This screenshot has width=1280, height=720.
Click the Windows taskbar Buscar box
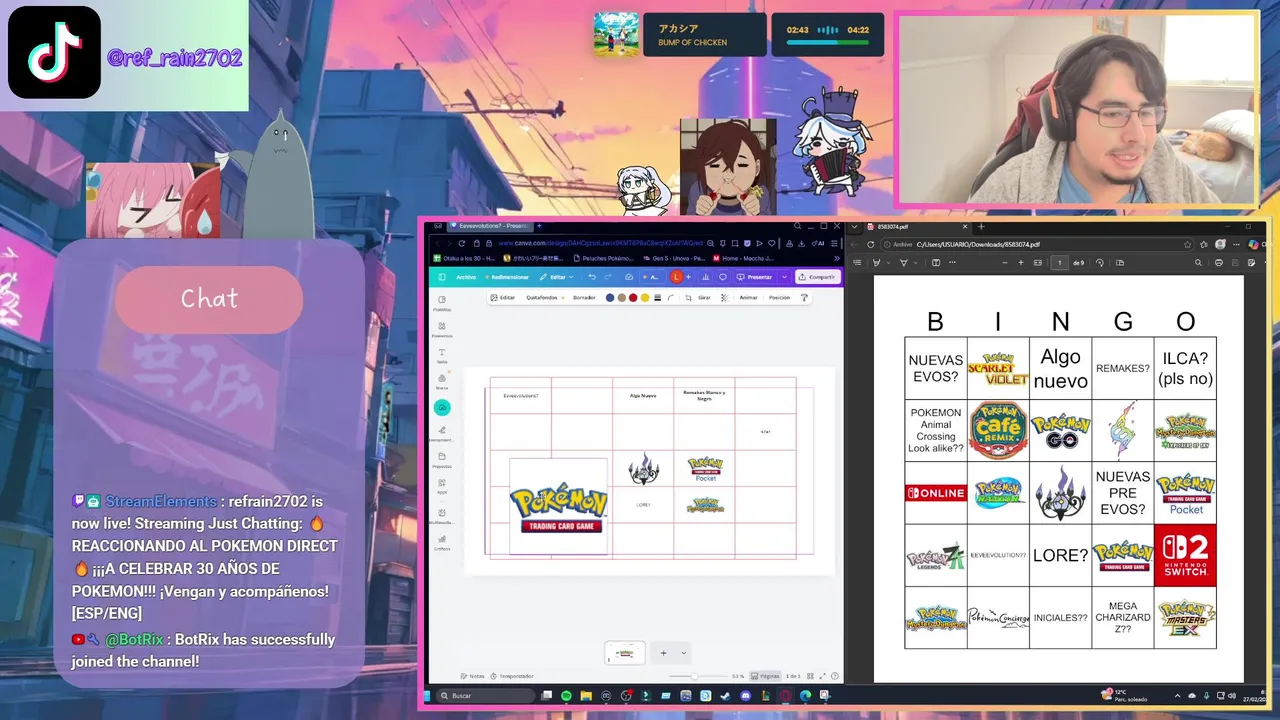click(485, 695)
